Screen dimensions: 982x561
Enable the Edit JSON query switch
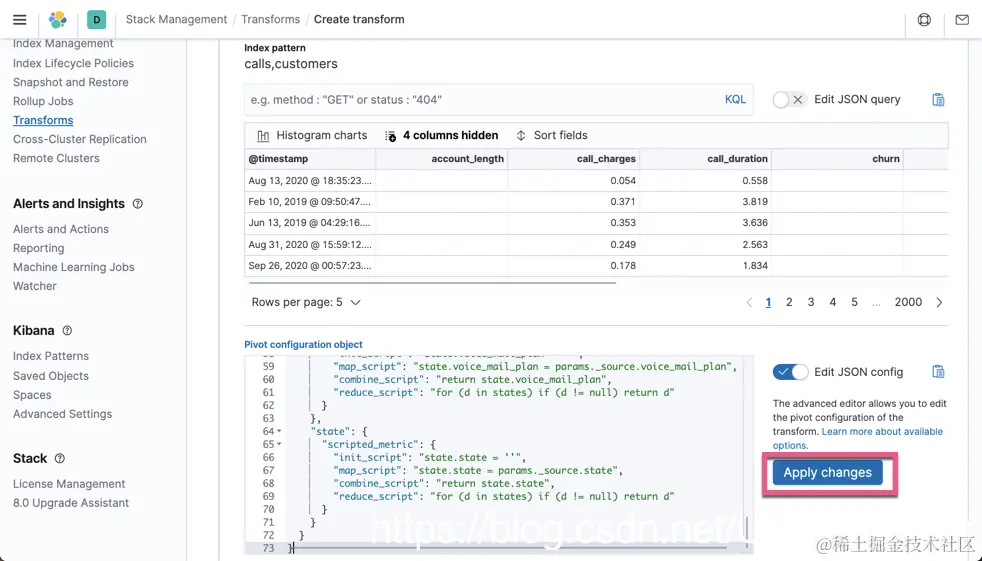[x=790, y=100]
